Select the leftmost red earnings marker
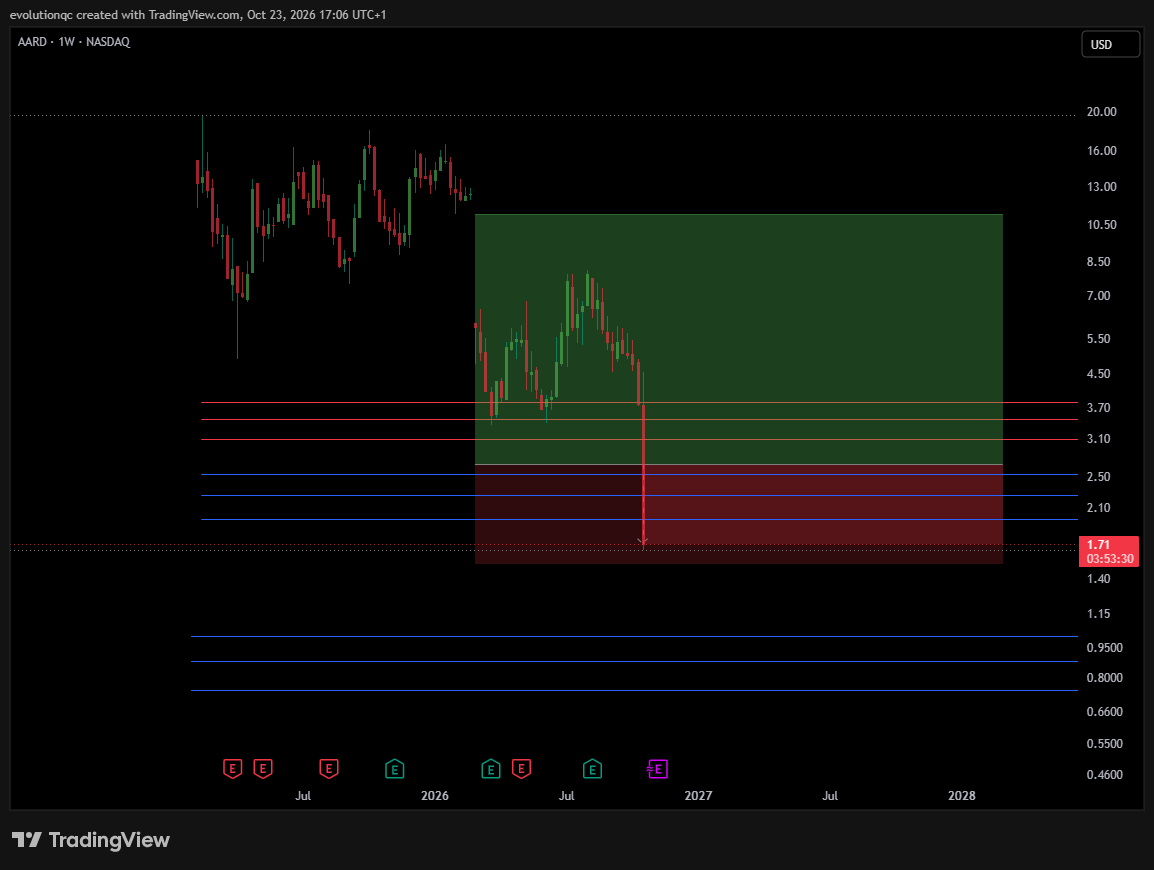This screenshot has height=870, width=1154. click(233, 769)
